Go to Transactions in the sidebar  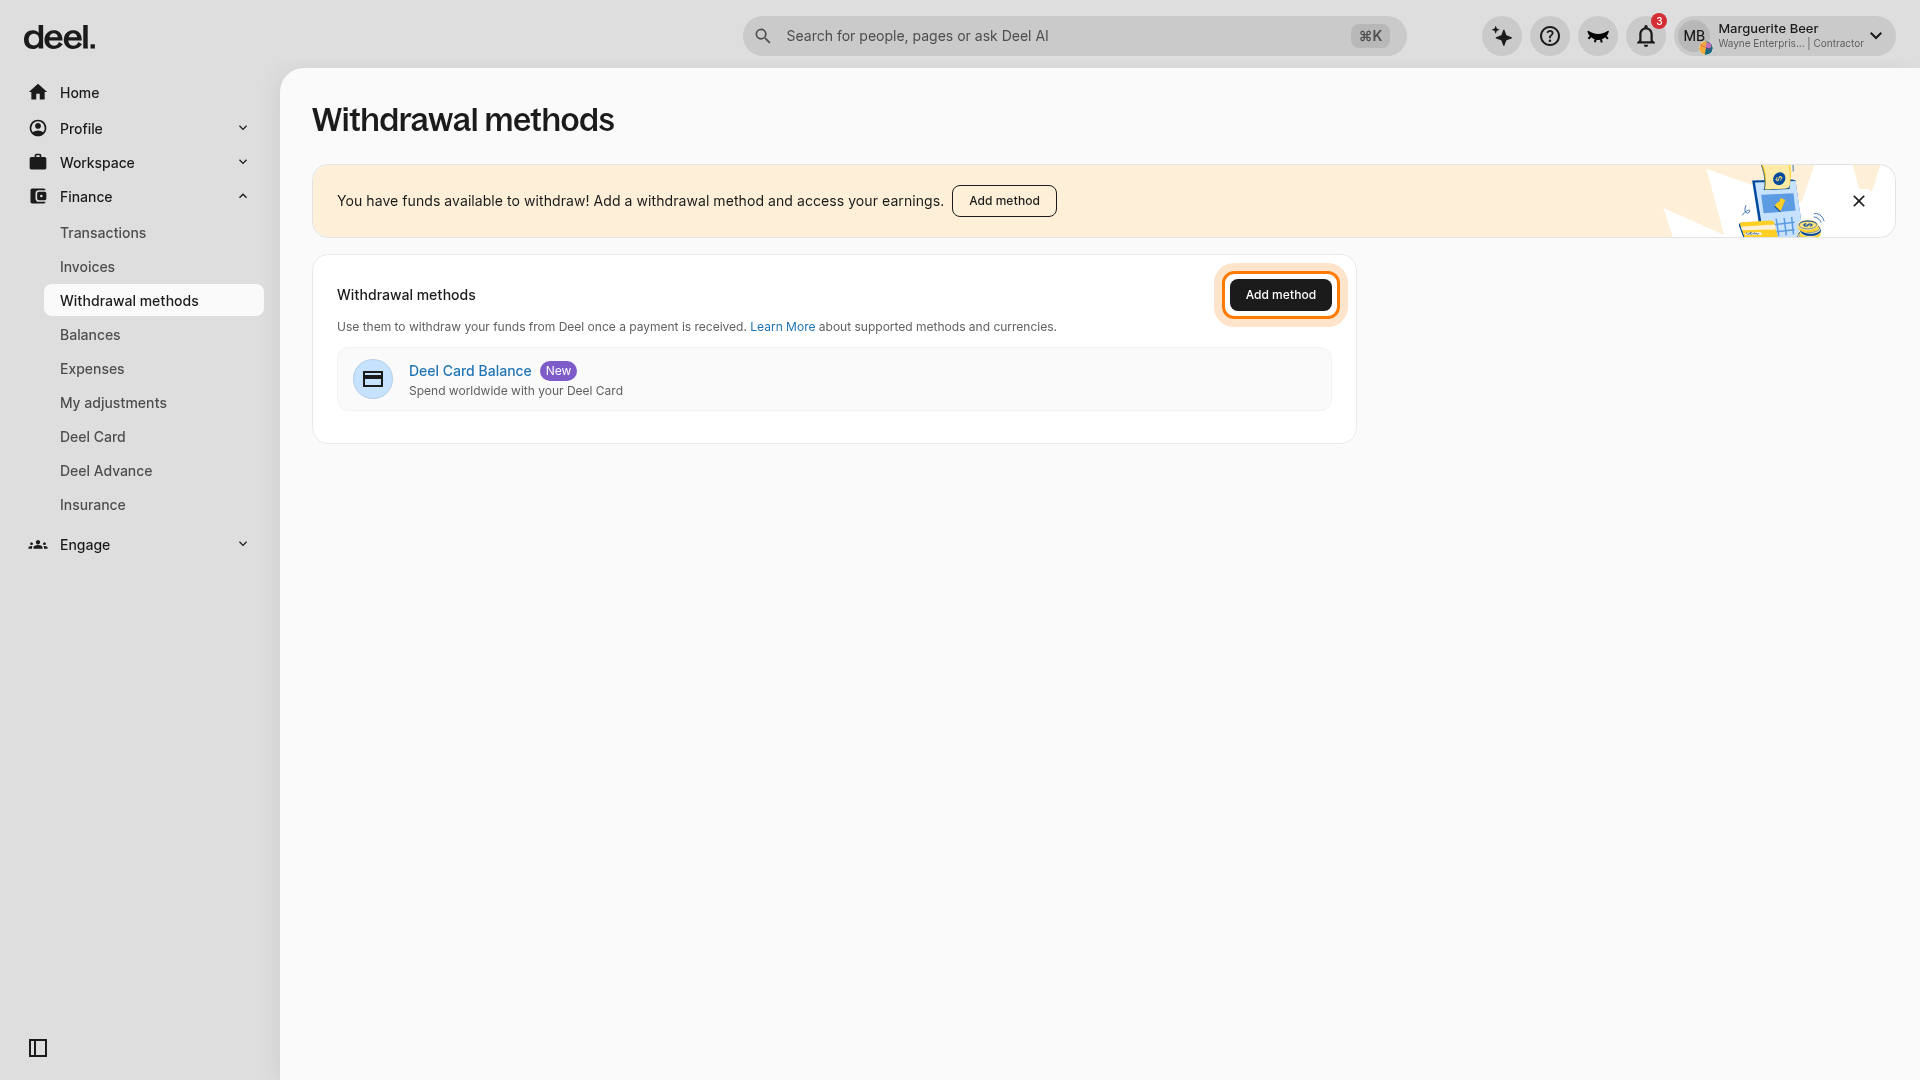(103, 232)
